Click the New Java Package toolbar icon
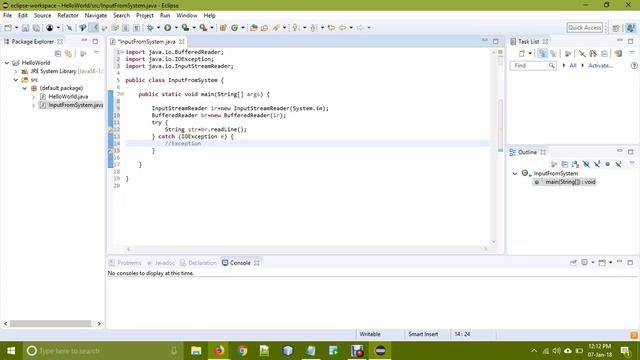The image size is (640, 360). point(223,28)
